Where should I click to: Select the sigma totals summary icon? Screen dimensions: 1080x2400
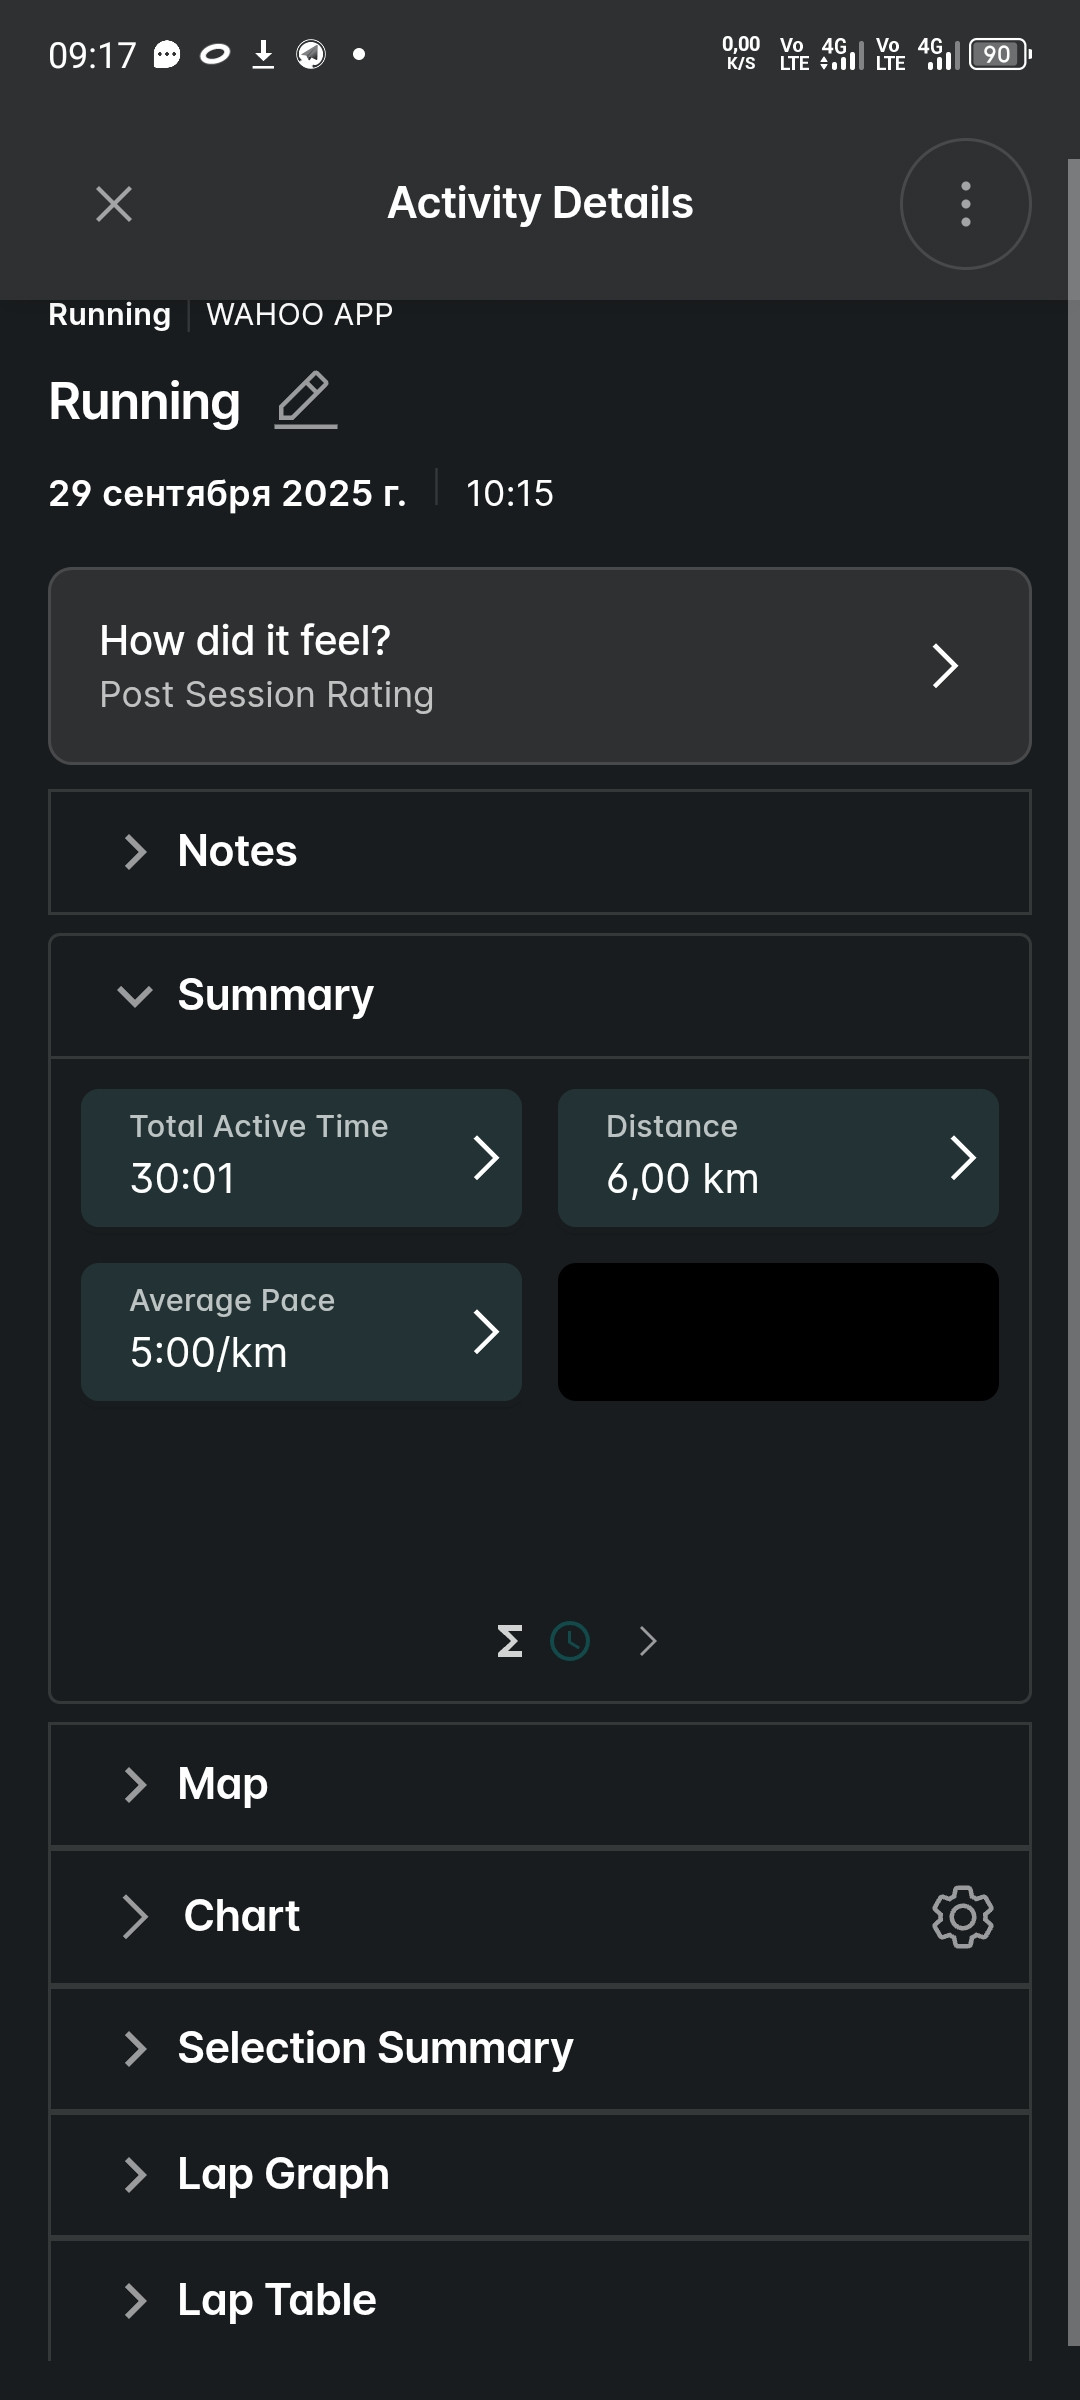tap(510, 1641)
